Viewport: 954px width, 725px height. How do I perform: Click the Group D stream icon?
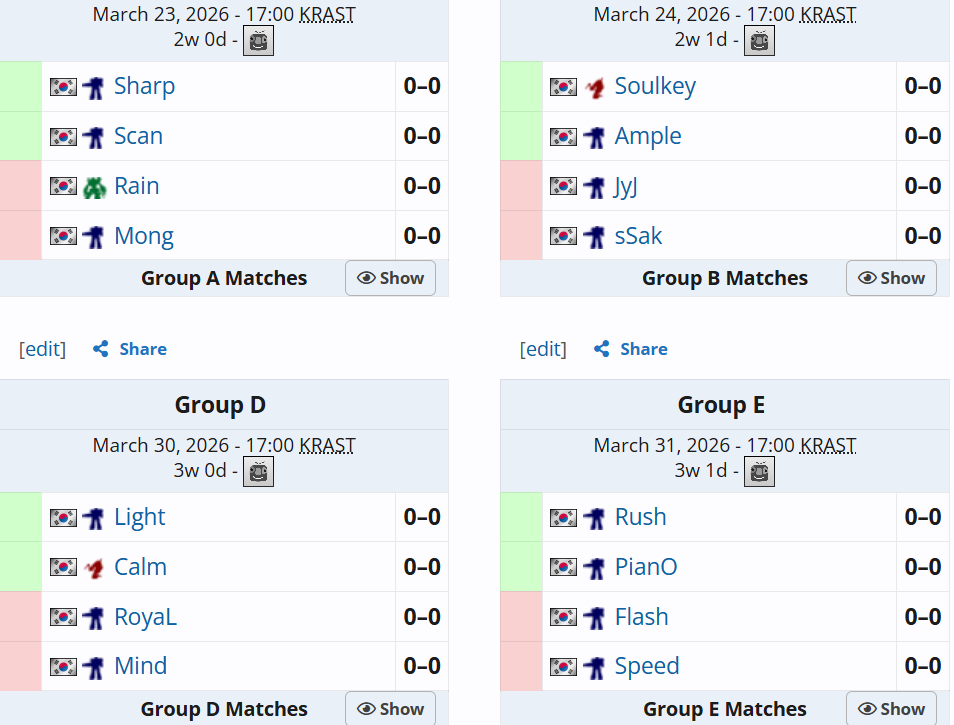pos(259,471)
